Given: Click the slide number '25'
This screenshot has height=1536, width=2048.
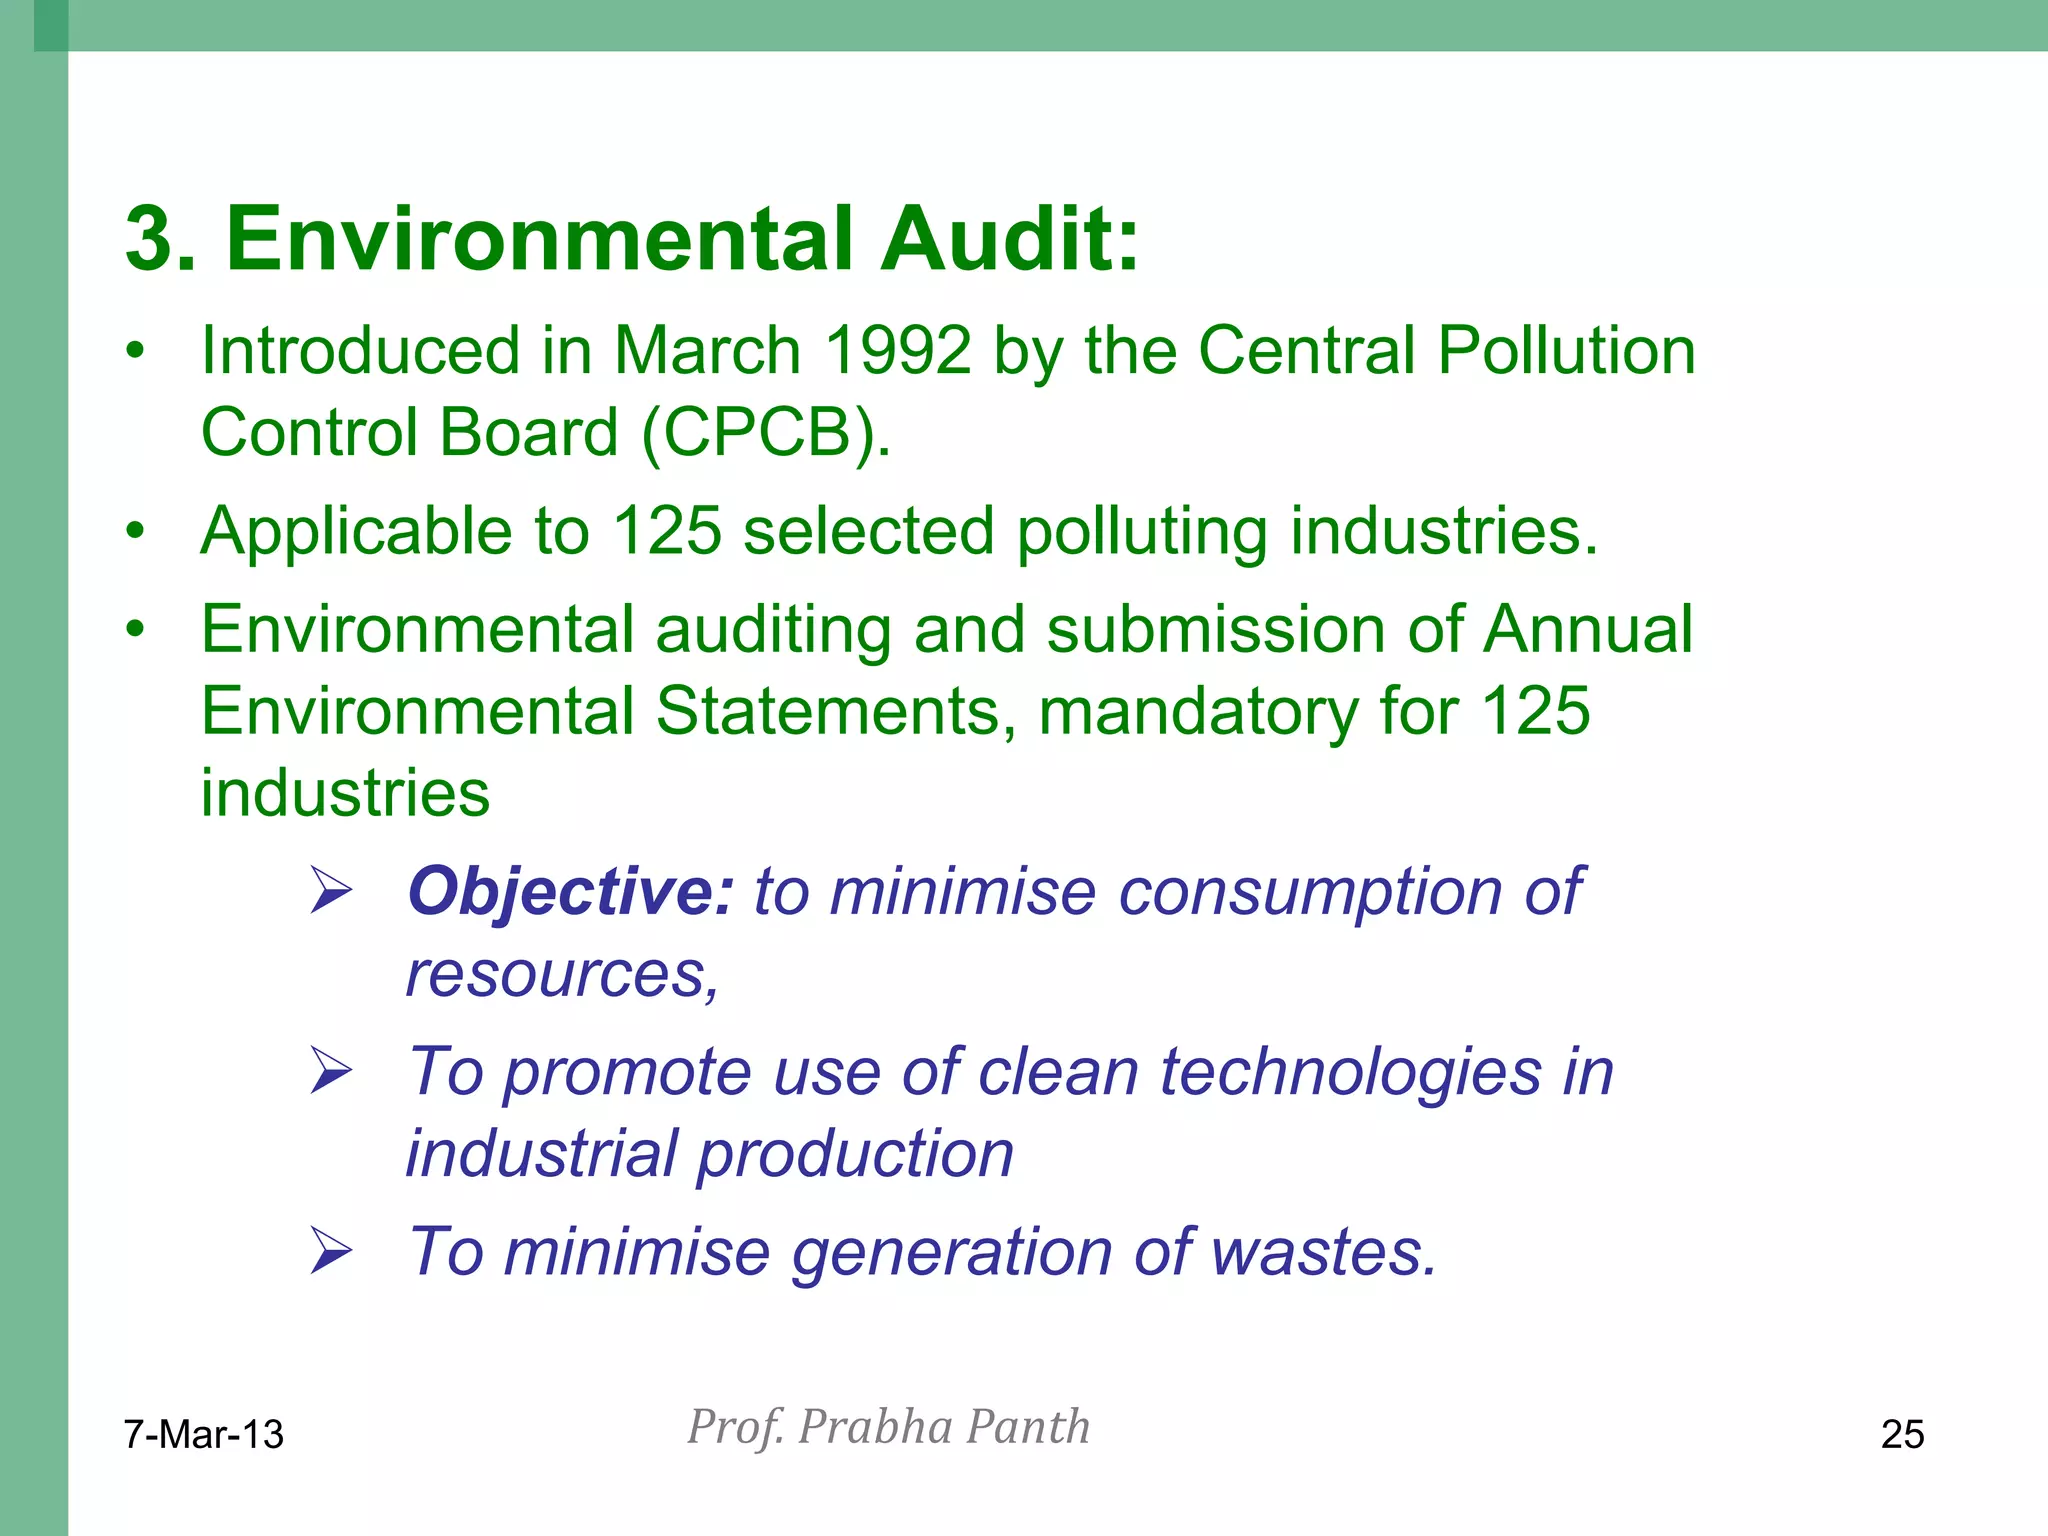Looking at the screenshot, I should point(1902,1435).
